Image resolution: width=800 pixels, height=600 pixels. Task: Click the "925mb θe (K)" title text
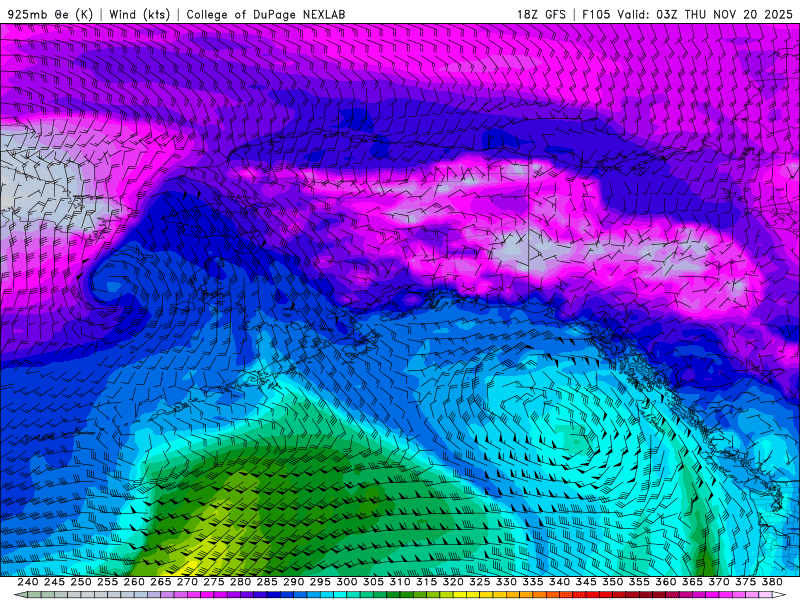click(50, 14)
